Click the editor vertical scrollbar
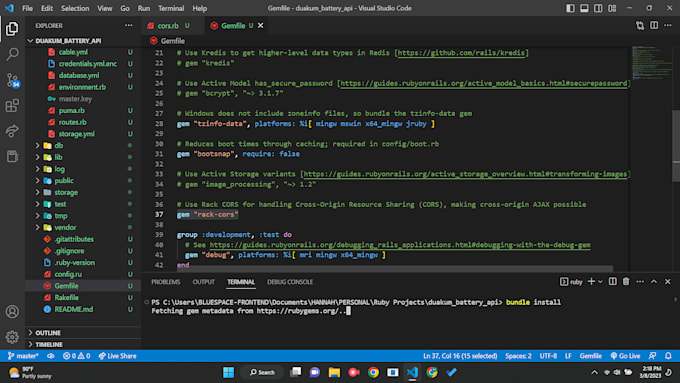 point(676,145)
